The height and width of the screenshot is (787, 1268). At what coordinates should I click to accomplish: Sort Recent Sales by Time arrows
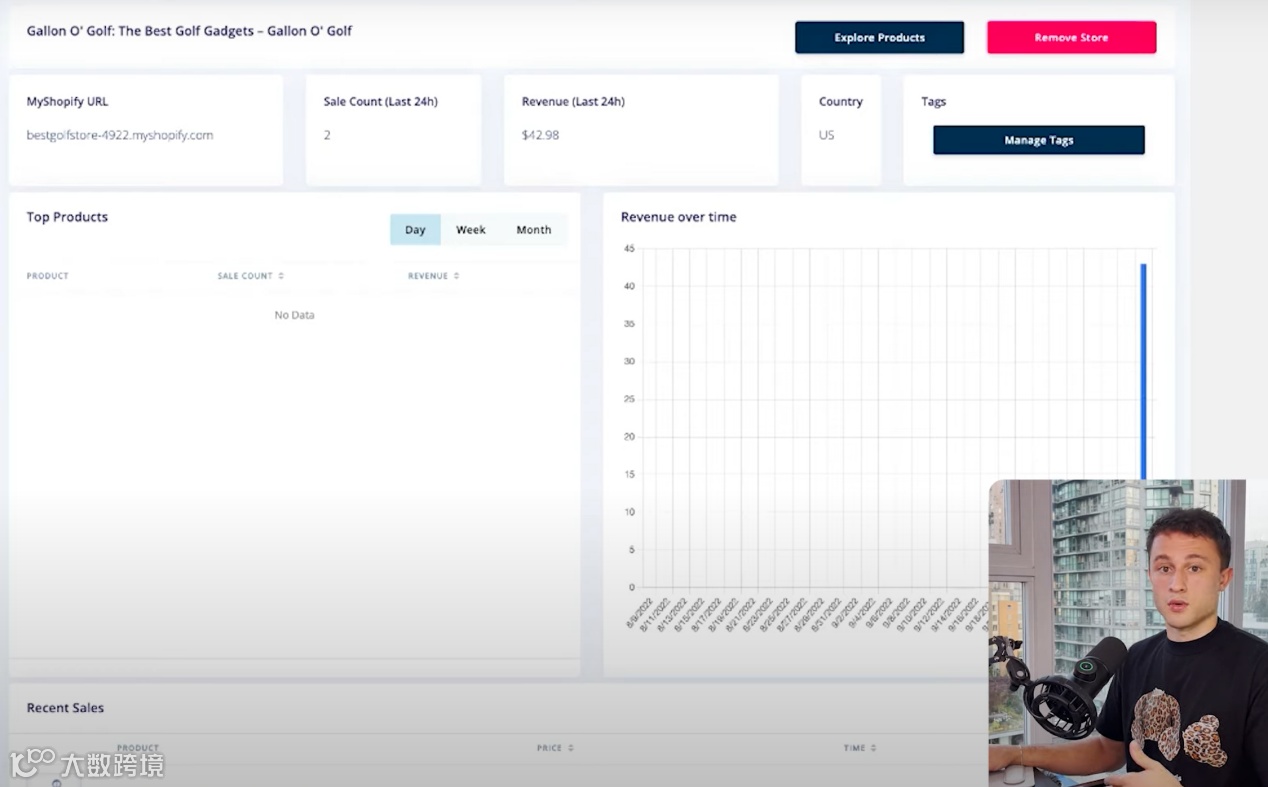[873, 748]
